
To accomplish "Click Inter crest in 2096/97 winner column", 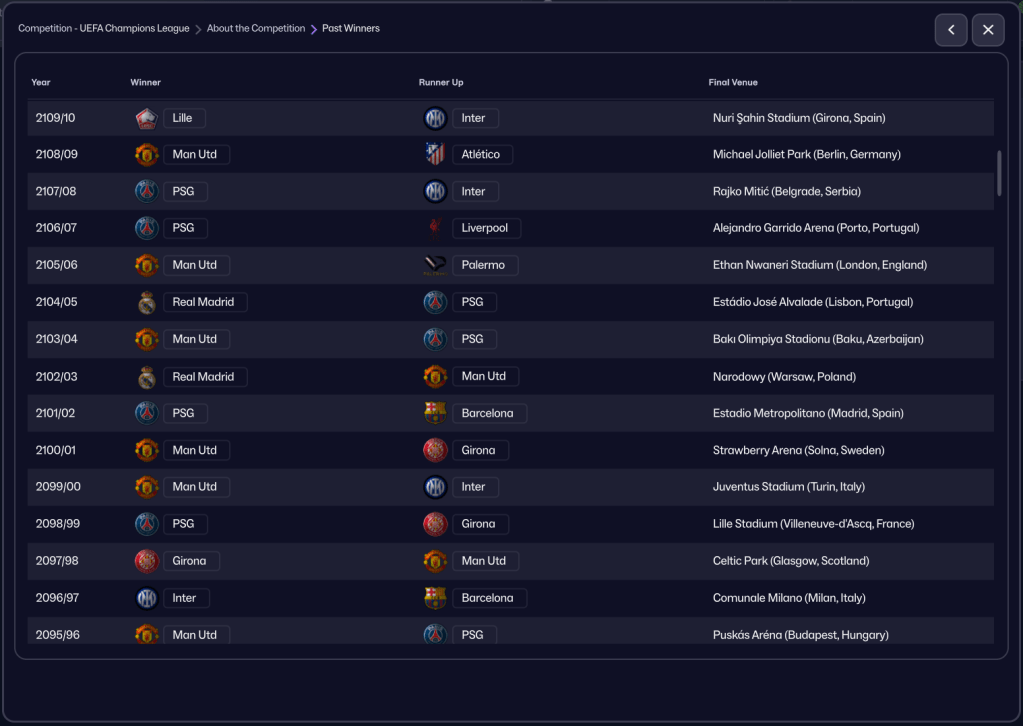I will 146,598.
